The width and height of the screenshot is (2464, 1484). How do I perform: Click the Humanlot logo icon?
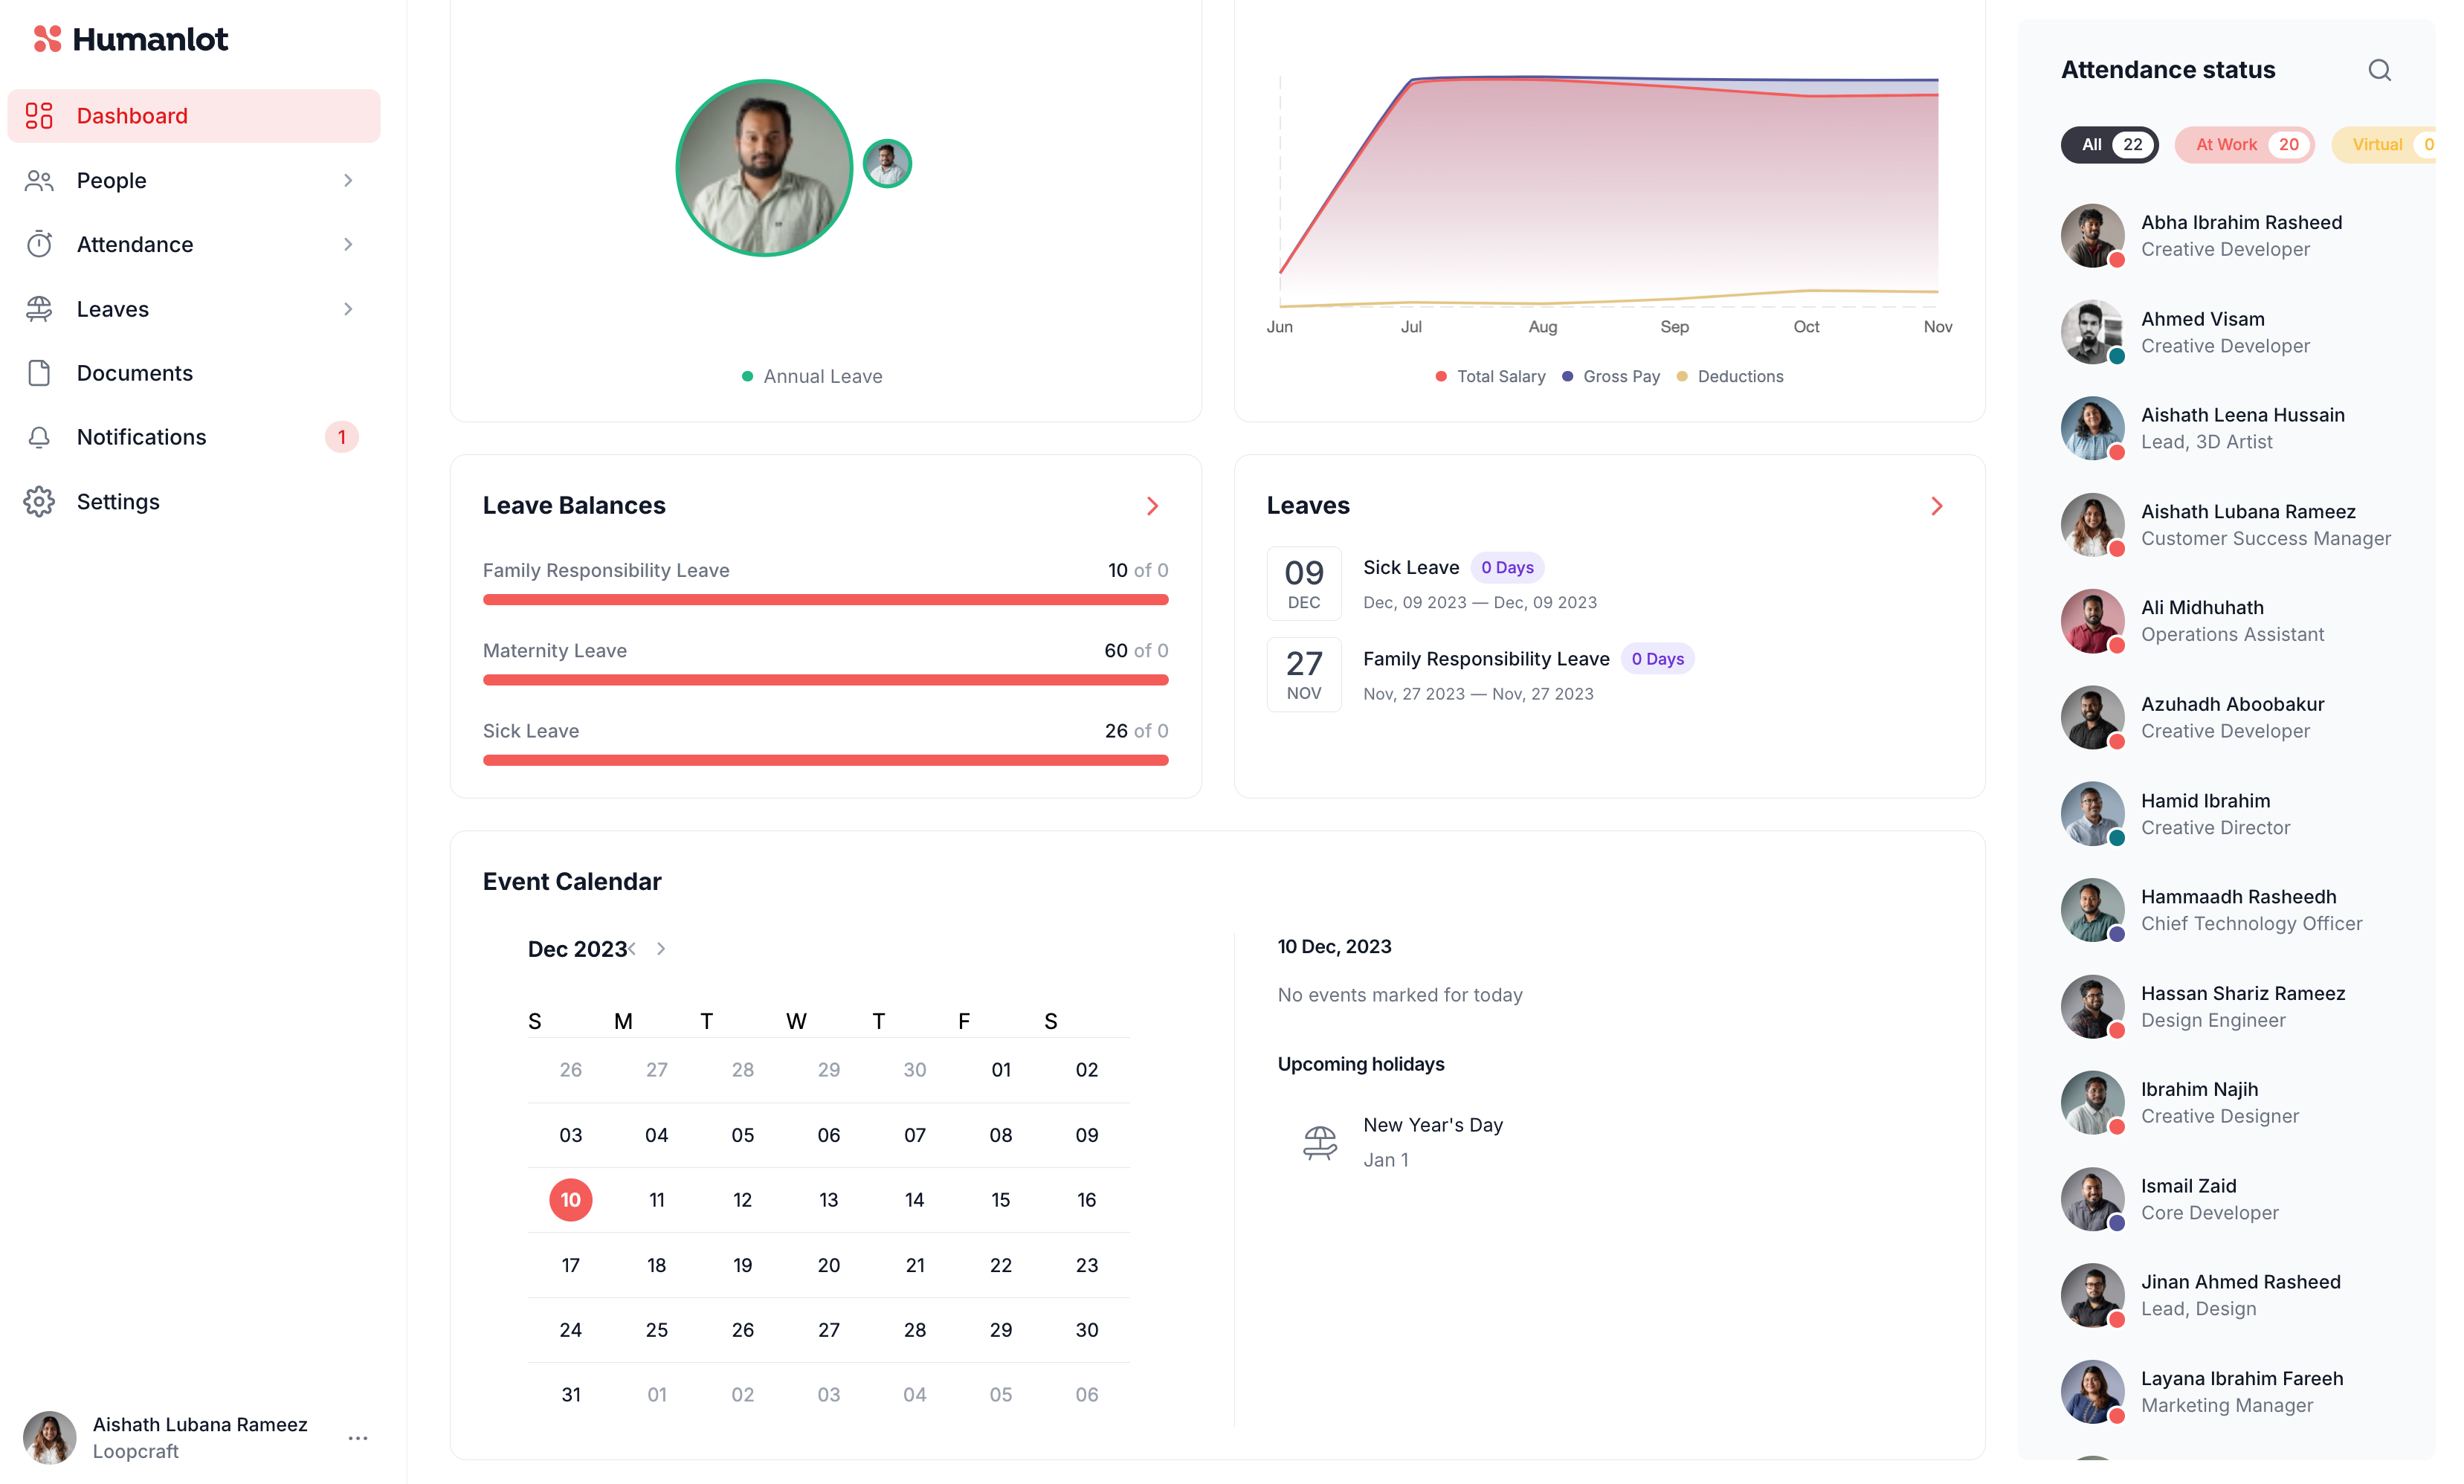coord(47,39)
